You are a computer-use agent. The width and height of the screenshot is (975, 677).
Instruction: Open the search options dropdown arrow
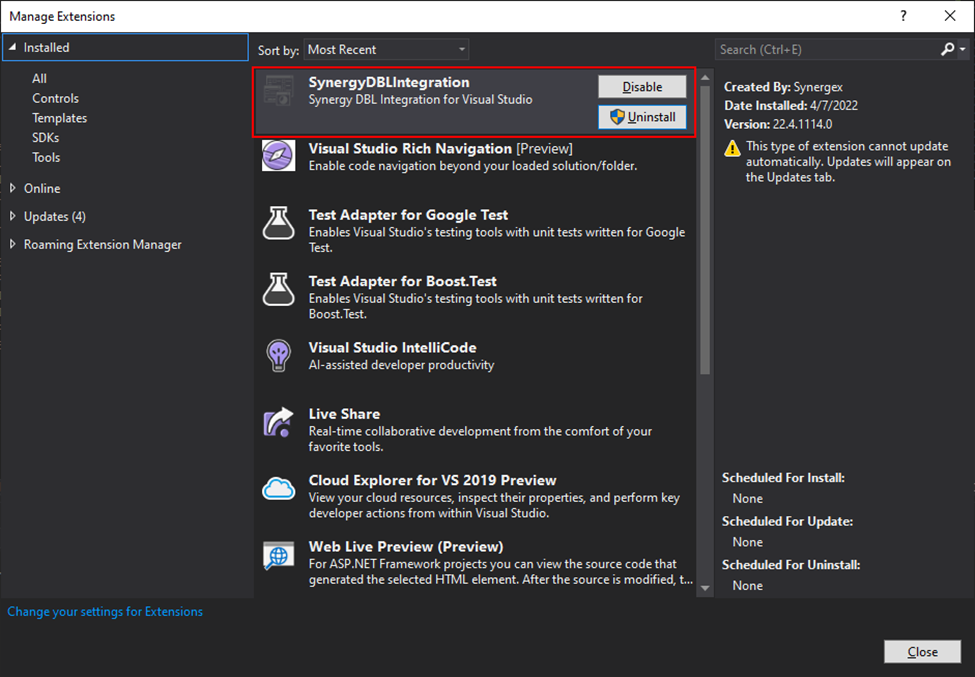pos(963,49)
